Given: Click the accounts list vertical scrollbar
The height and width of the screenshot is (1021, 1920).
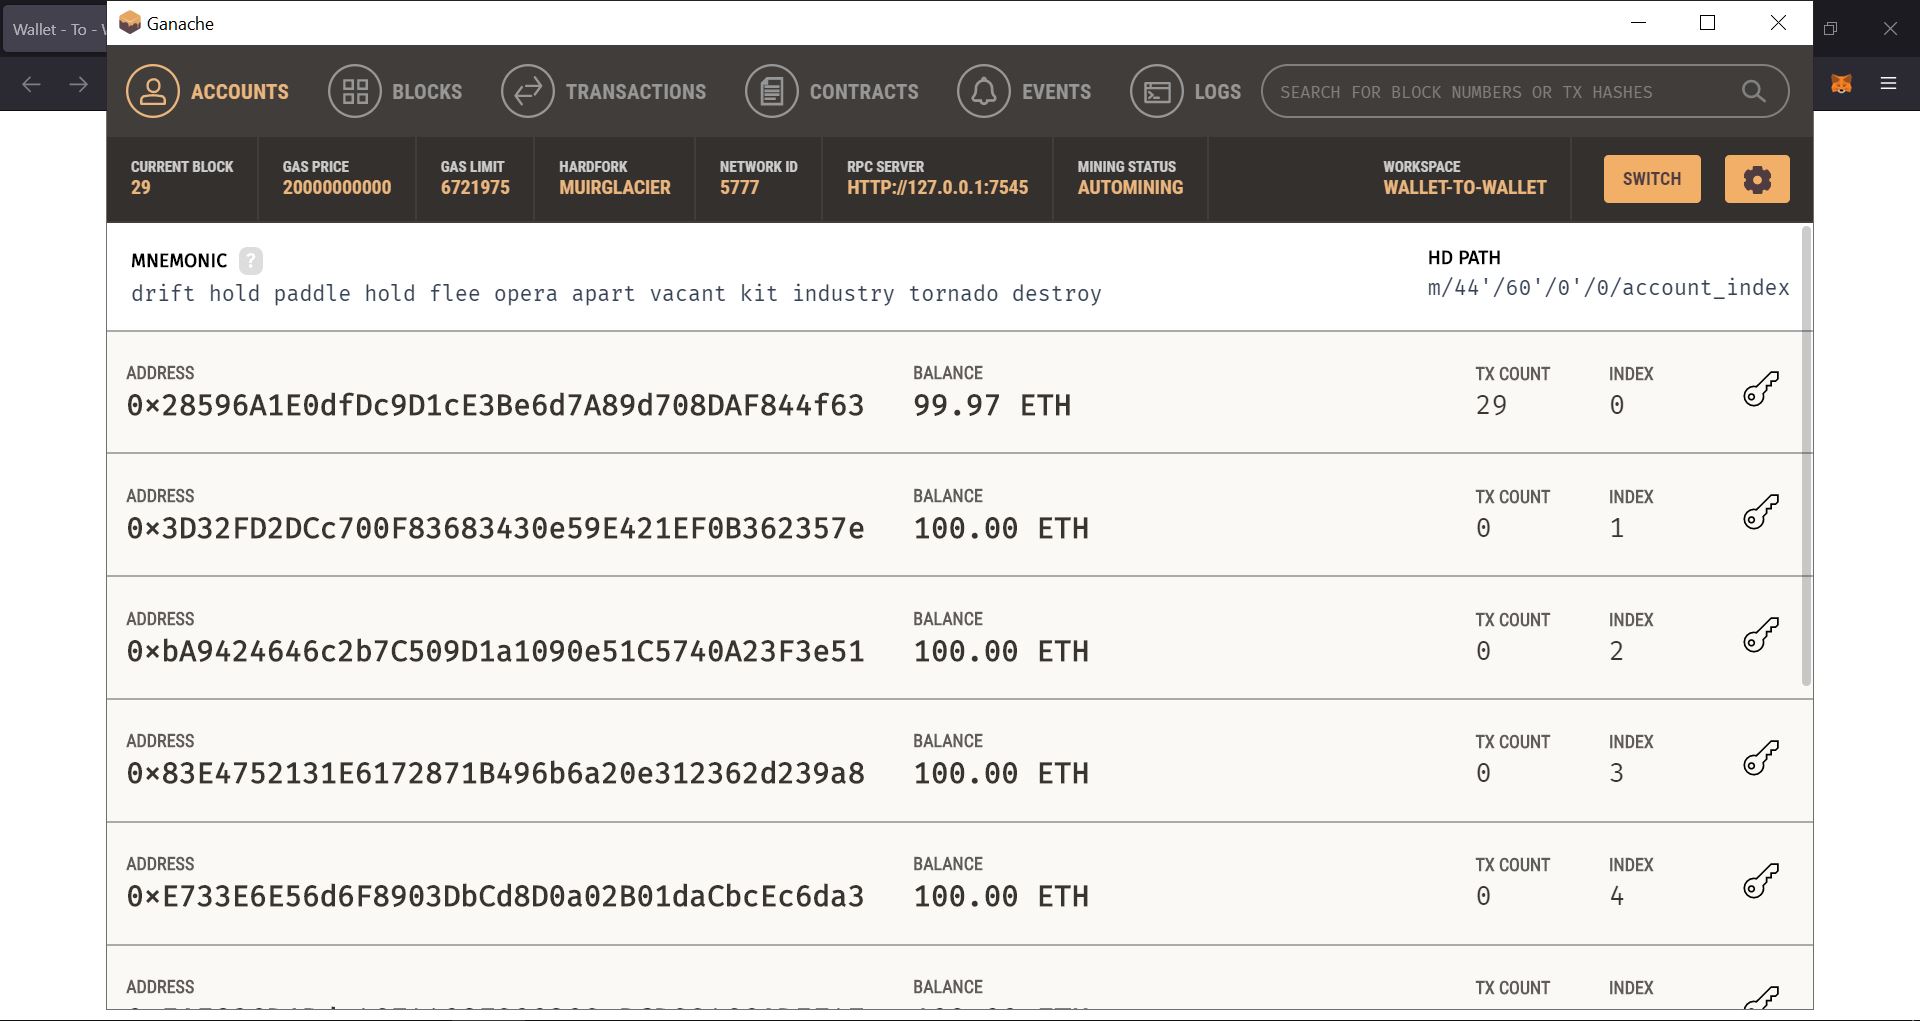Looking at the screenshot, I should 1806,456.
